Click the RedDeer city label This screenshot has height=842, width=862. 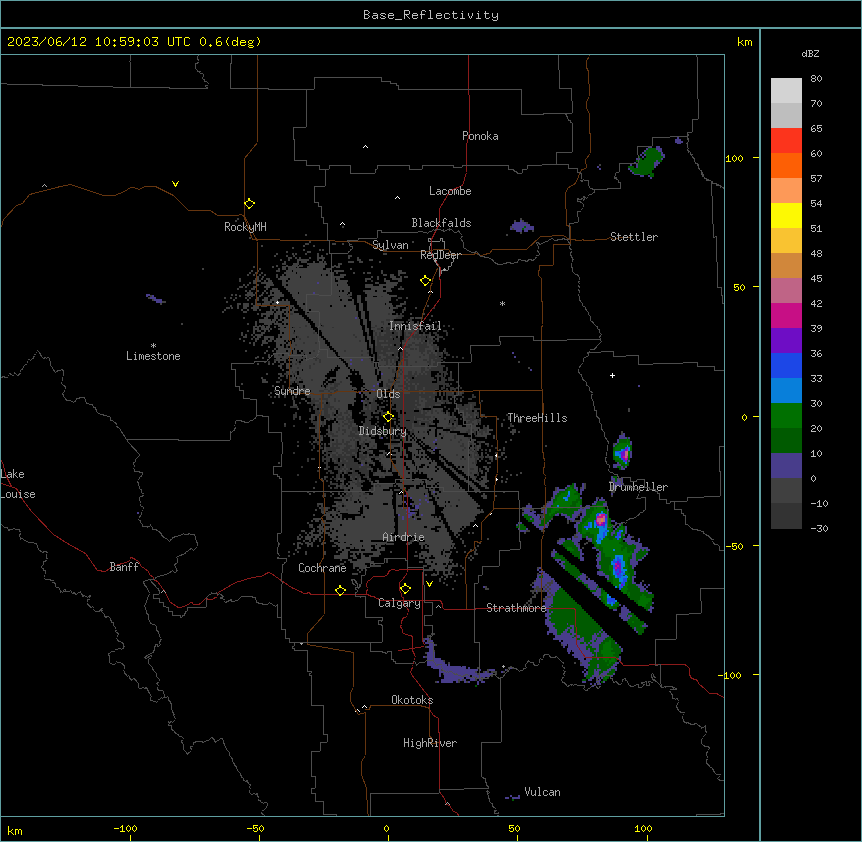440,255
